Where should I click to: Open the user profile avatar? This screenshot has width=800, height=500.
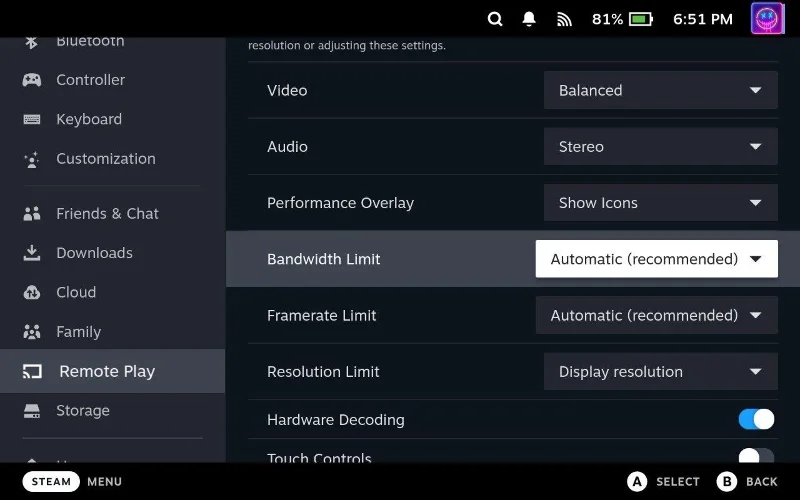[x=768, y=19]
